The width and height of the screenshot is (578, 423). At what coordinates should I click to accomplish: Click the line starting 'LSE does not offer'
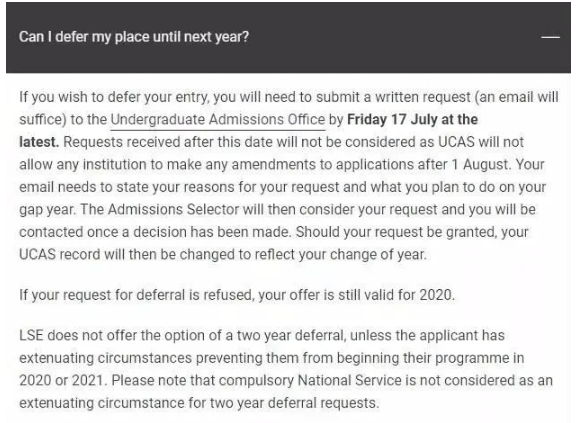[262, 335]
